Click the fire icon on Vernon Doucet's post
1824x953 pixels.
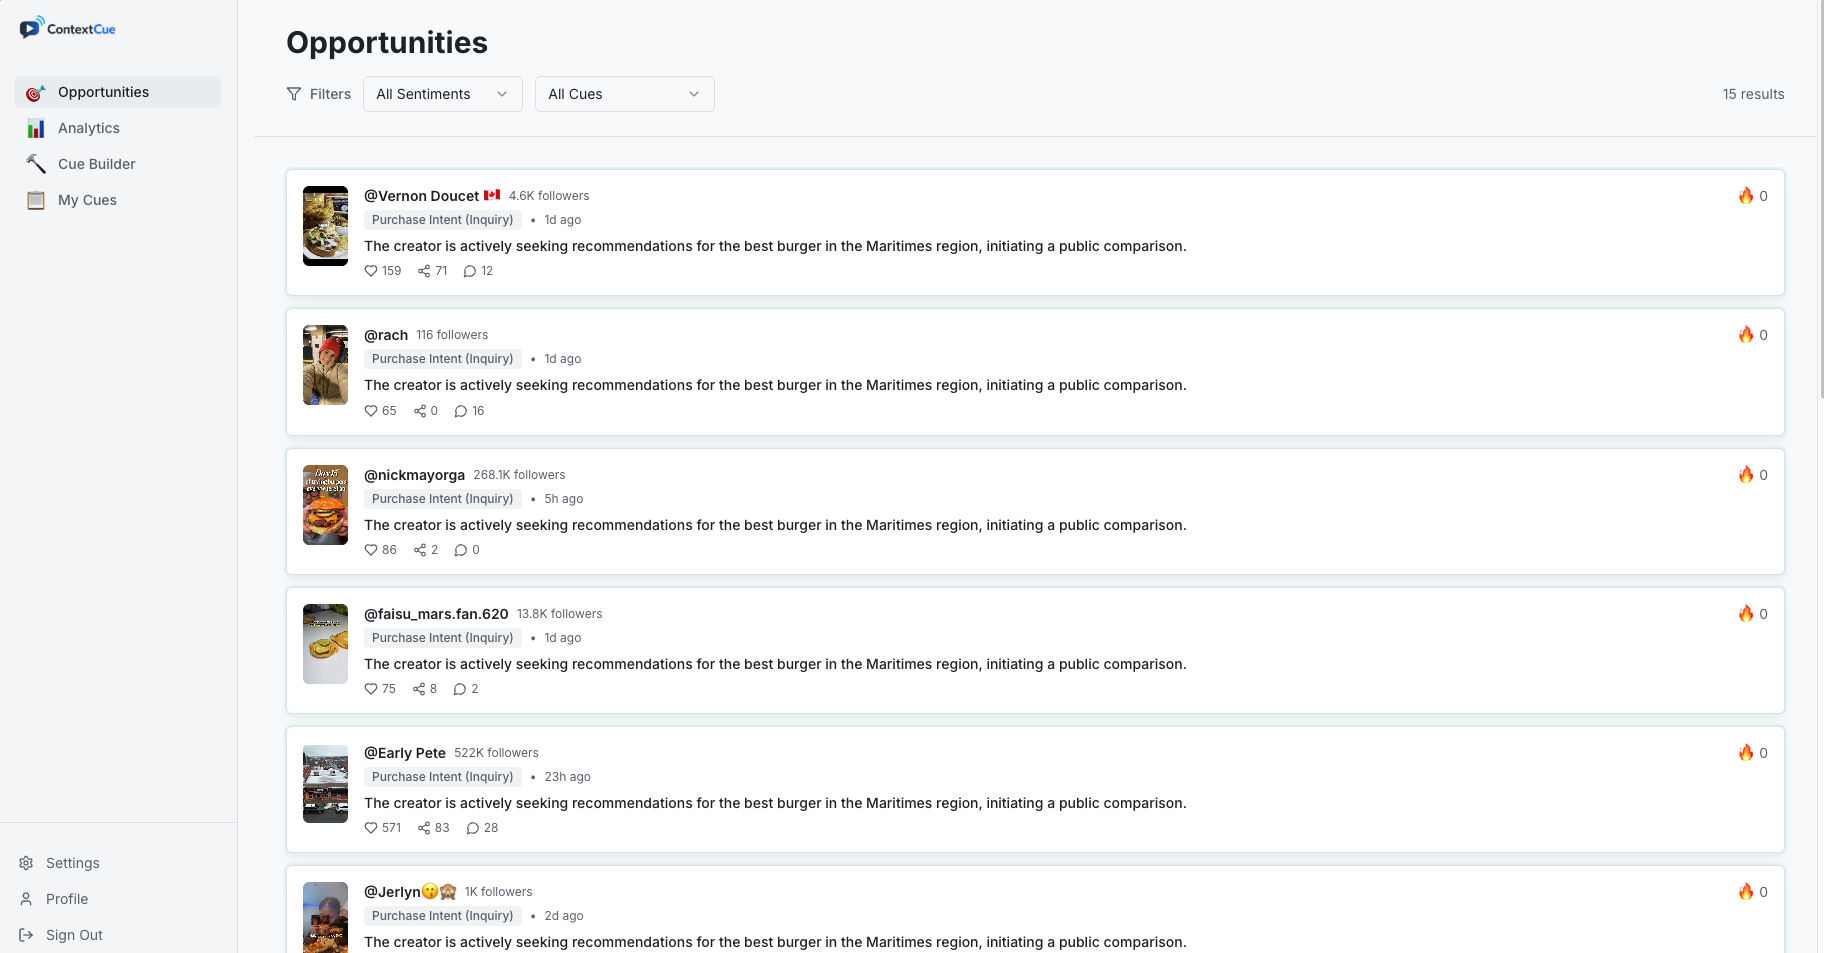coord(1746,196)
